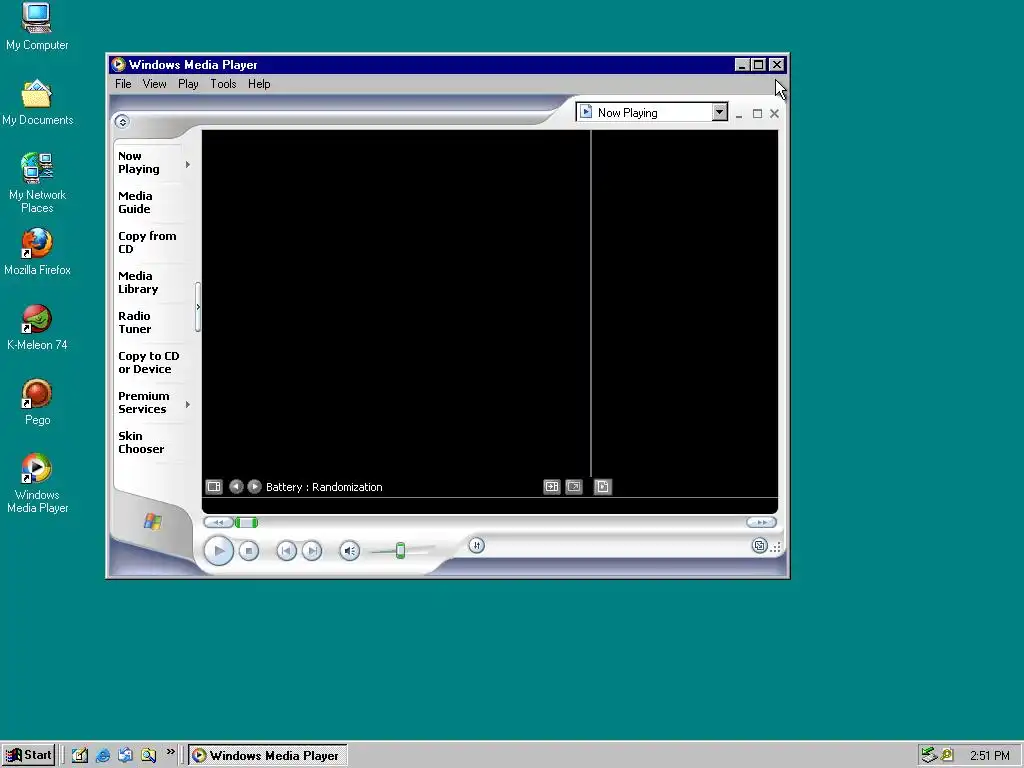Click the 'Battery : Randomization' visualization label
The height and width of the screenshot is (768, 1024).
[x=324, y=487]
